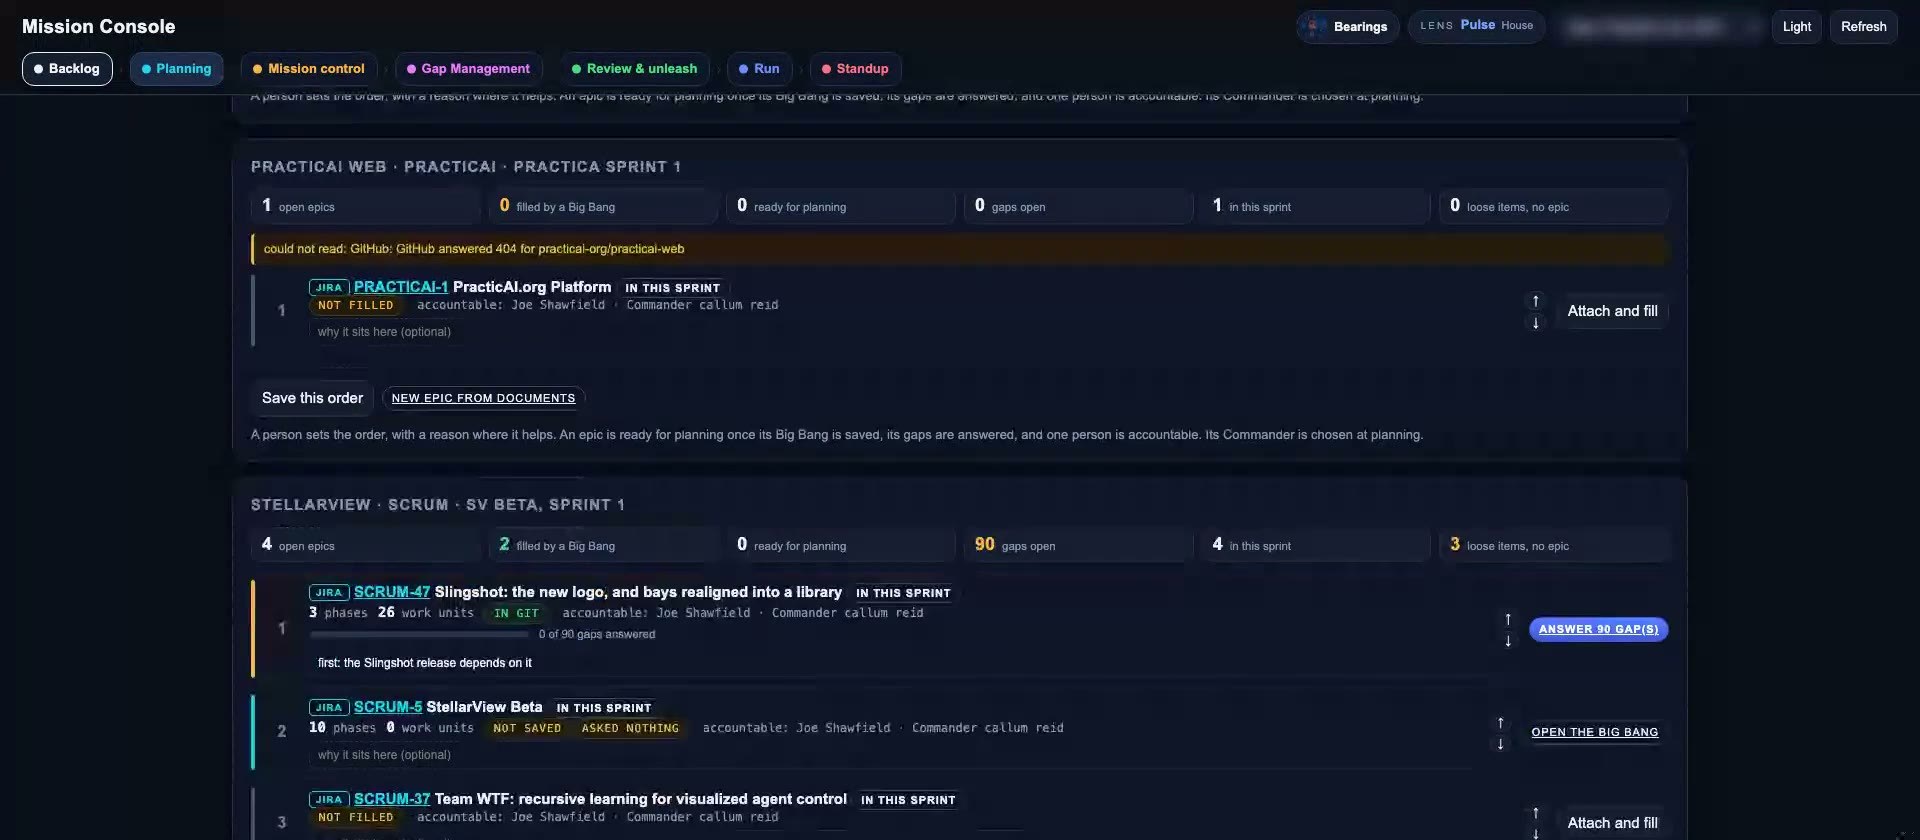Click Attach and fill for SCRUM-37
Viewport: 1920px width, 840px height.
point(1612,823)
